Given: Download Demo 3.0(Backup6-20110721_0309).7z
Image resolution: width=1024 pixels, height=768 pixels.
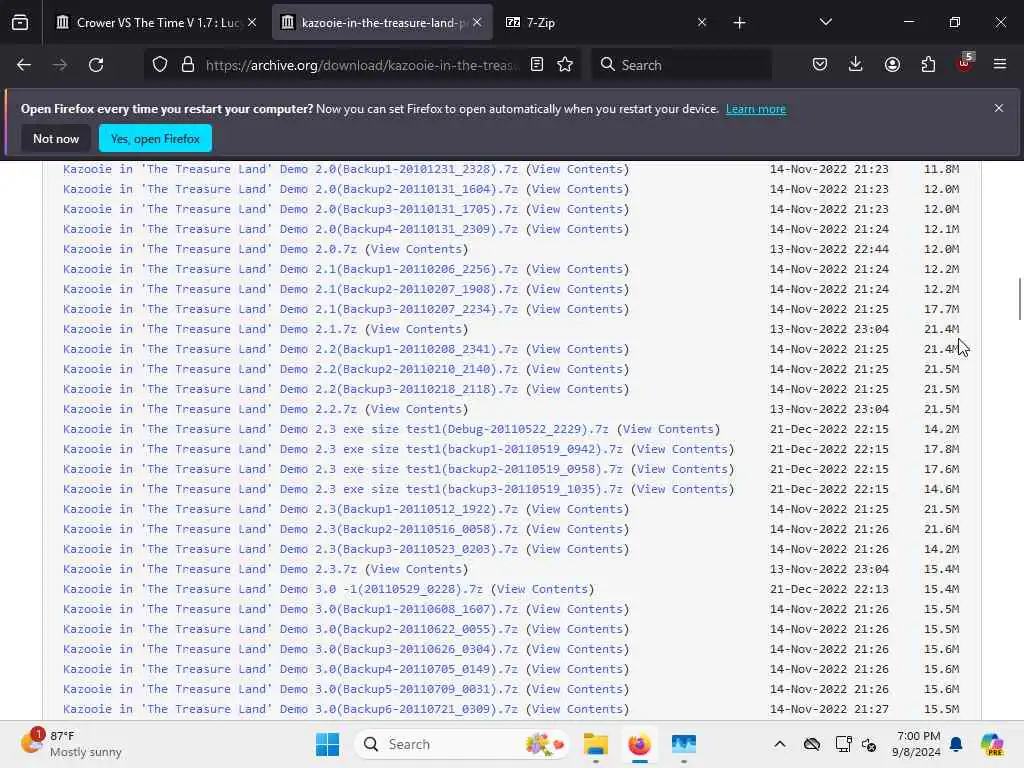Looking at the screenshot, I should (x=290, y=709).
